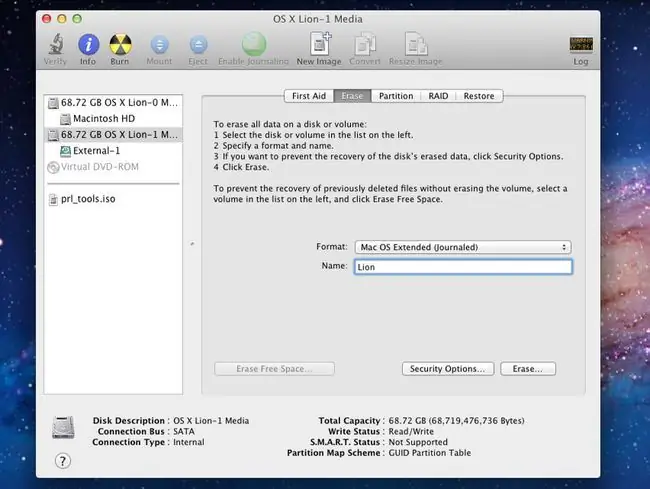Select the External-1 volume
The image size is (650, 489).
113,151
